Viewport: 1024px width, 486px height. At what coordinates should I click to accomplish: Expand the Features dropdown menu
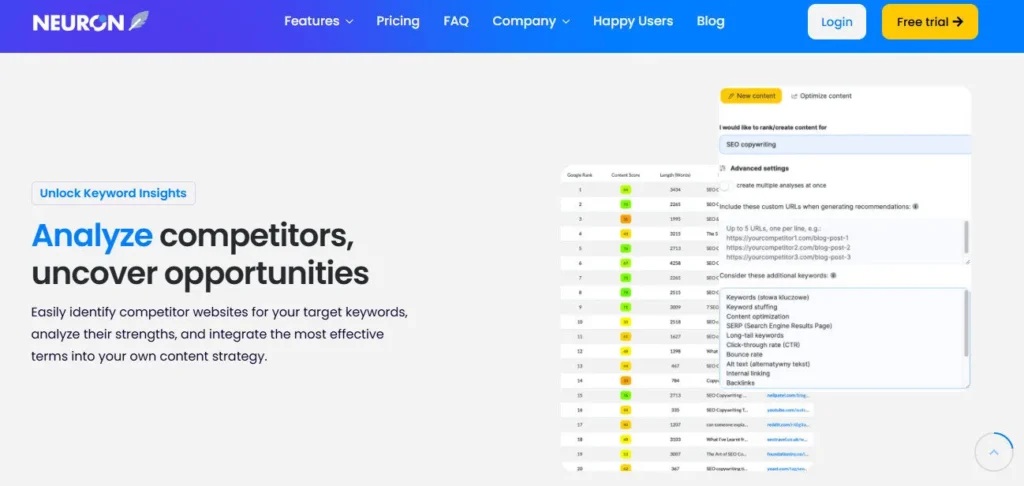319,21
